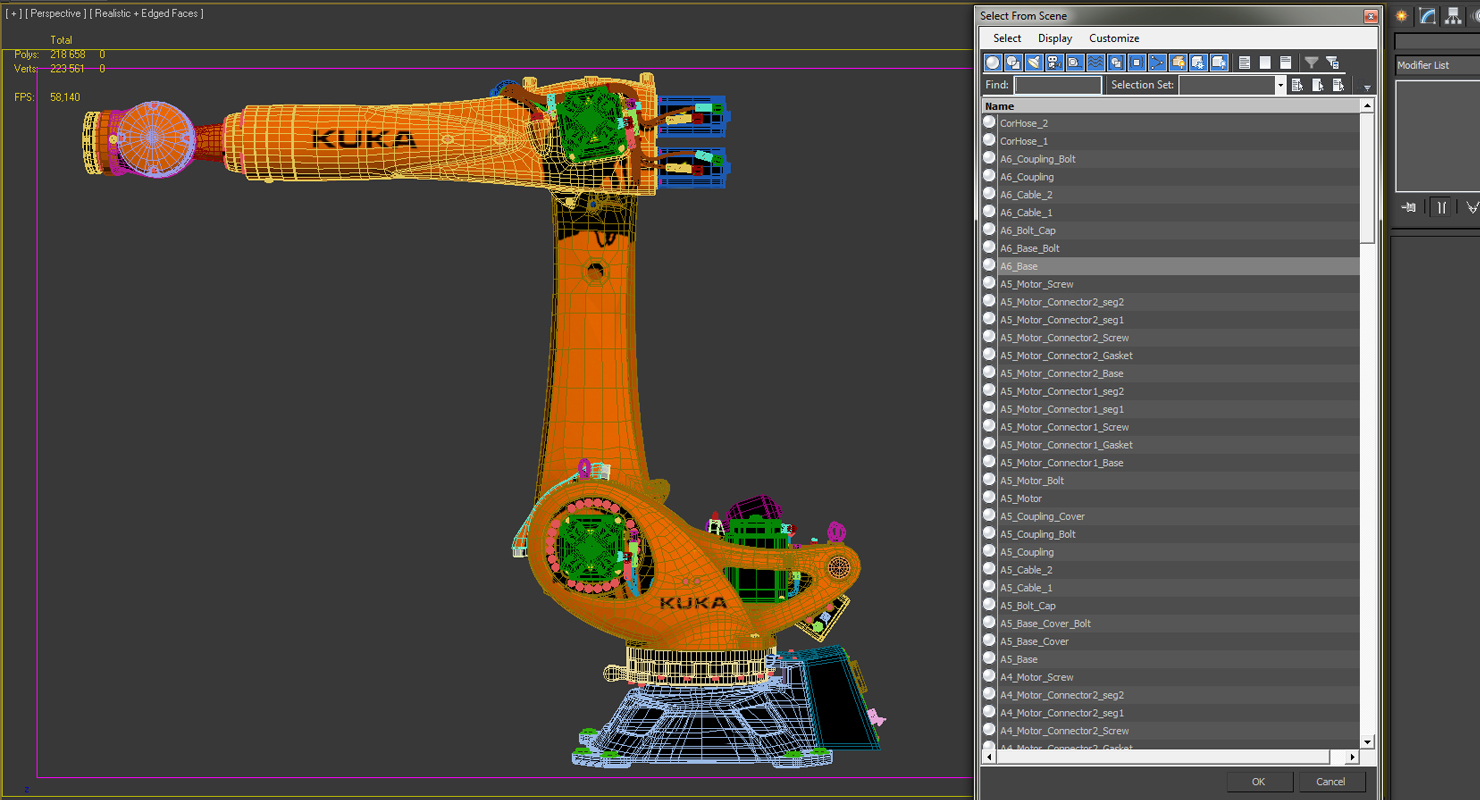Click horizontal scrollbar right arrow
This screenshot has width=1480, height=800.
(x=1353, y=757)
